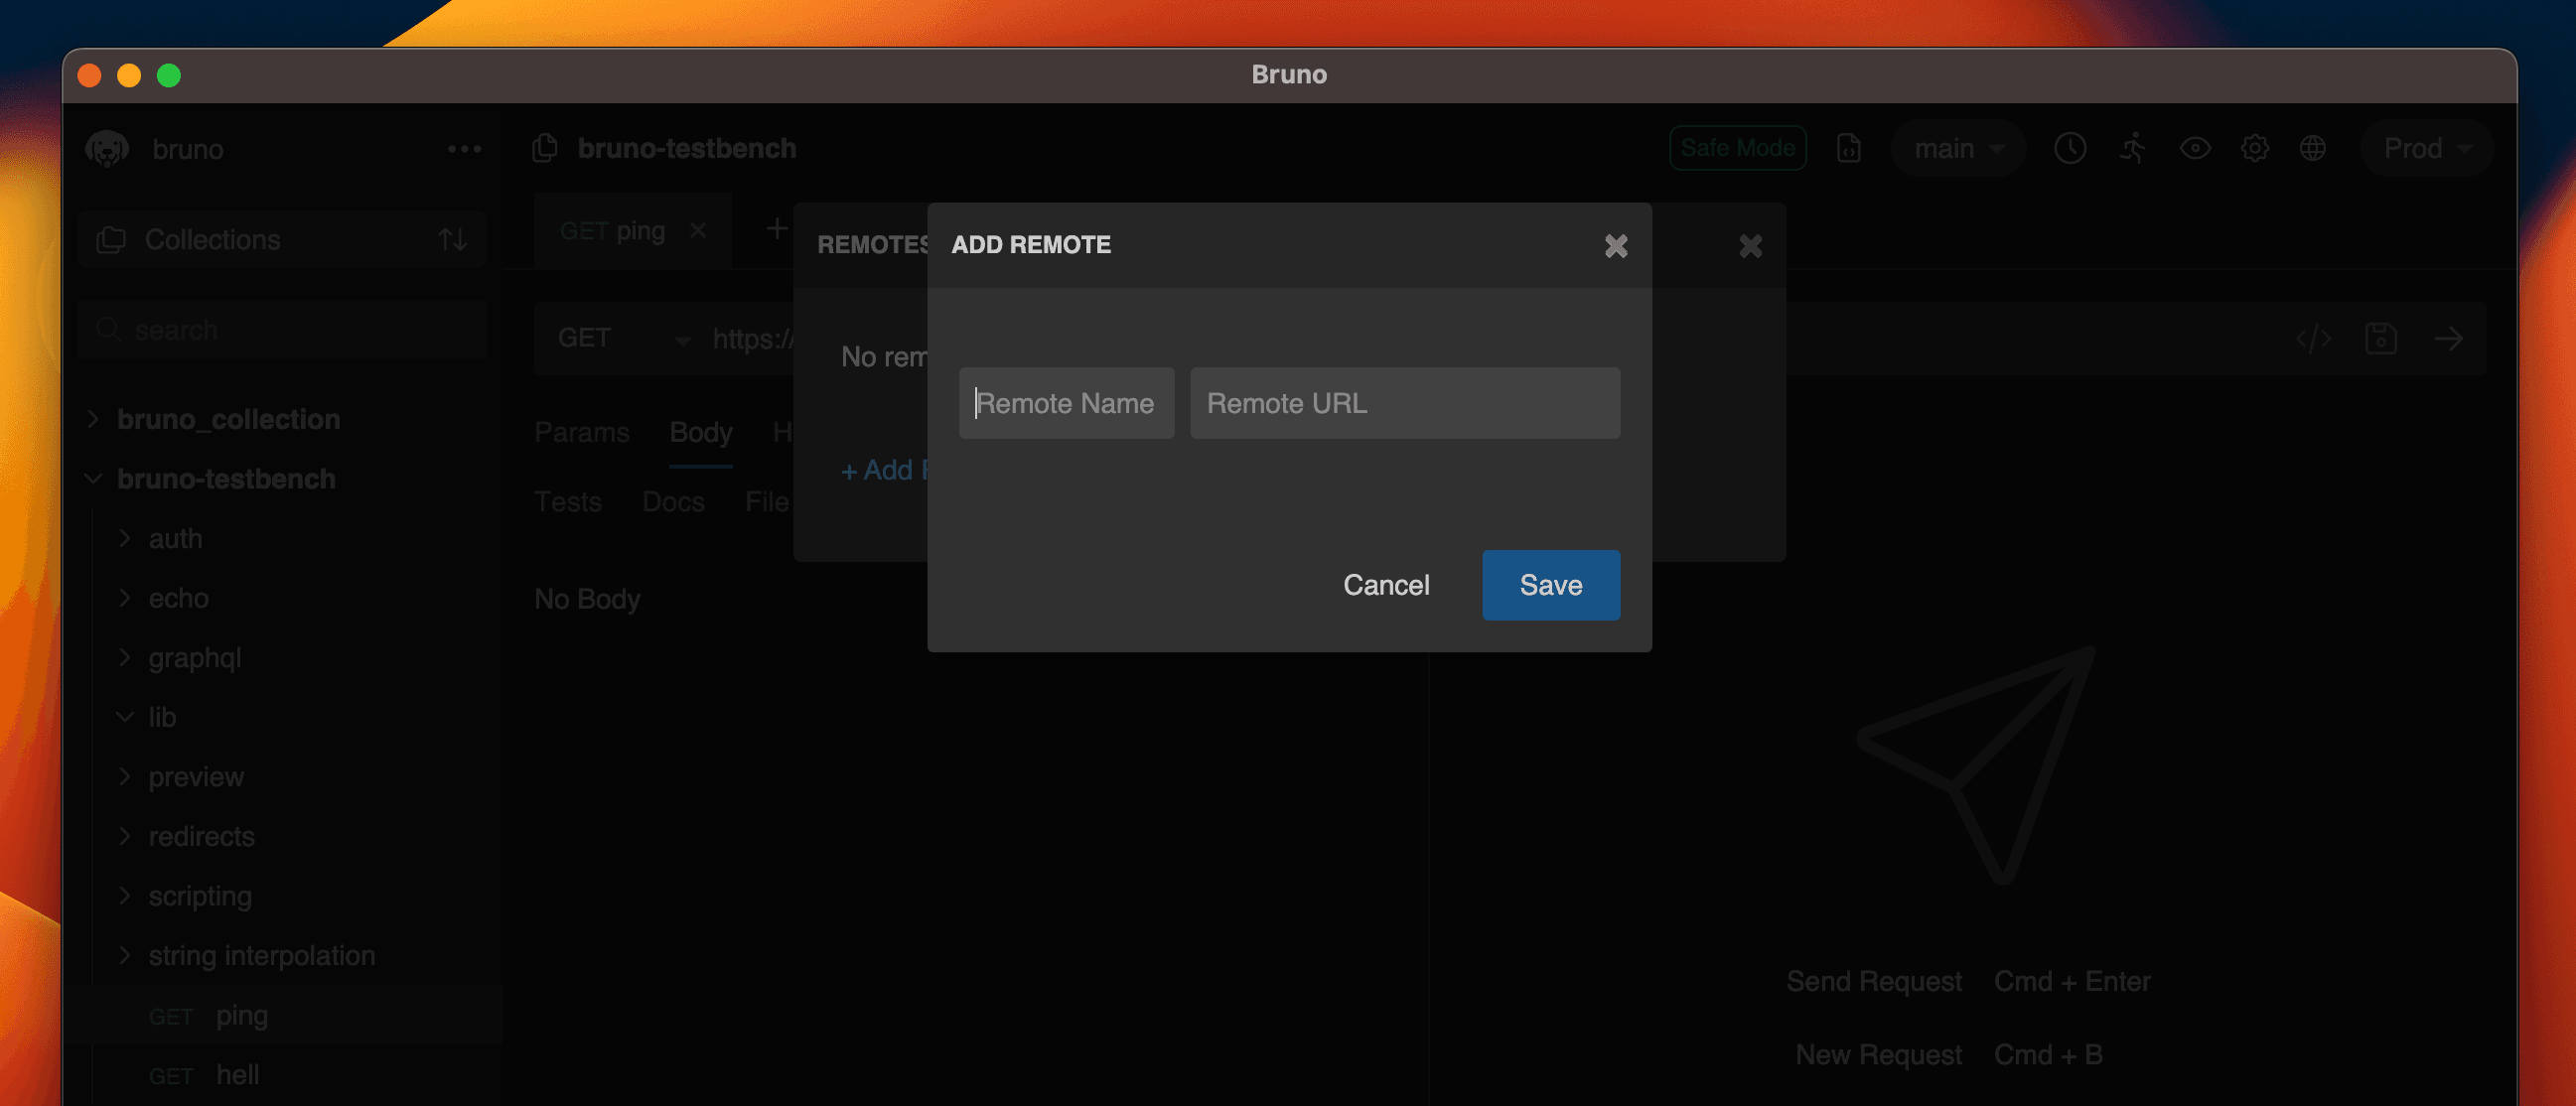2576x1106 pixels.
Task: Click the eye icon in toolbar
Action: point(2194,149)
